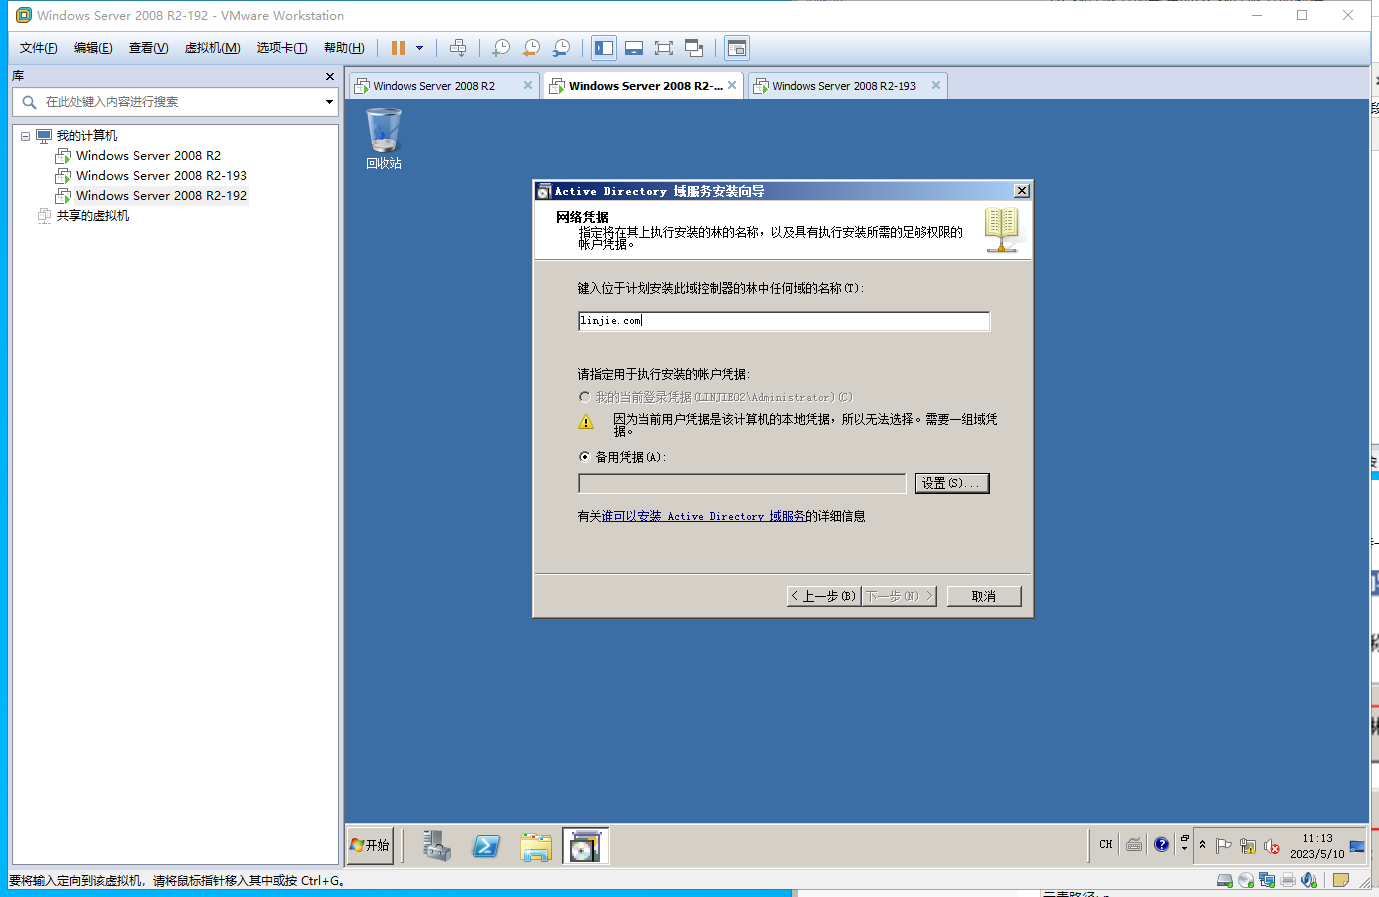Image resolution: width=1379 pixels, height=897 pixels.
Task: Toggle the thumbnail bar view icon
Action: [634, 48]
